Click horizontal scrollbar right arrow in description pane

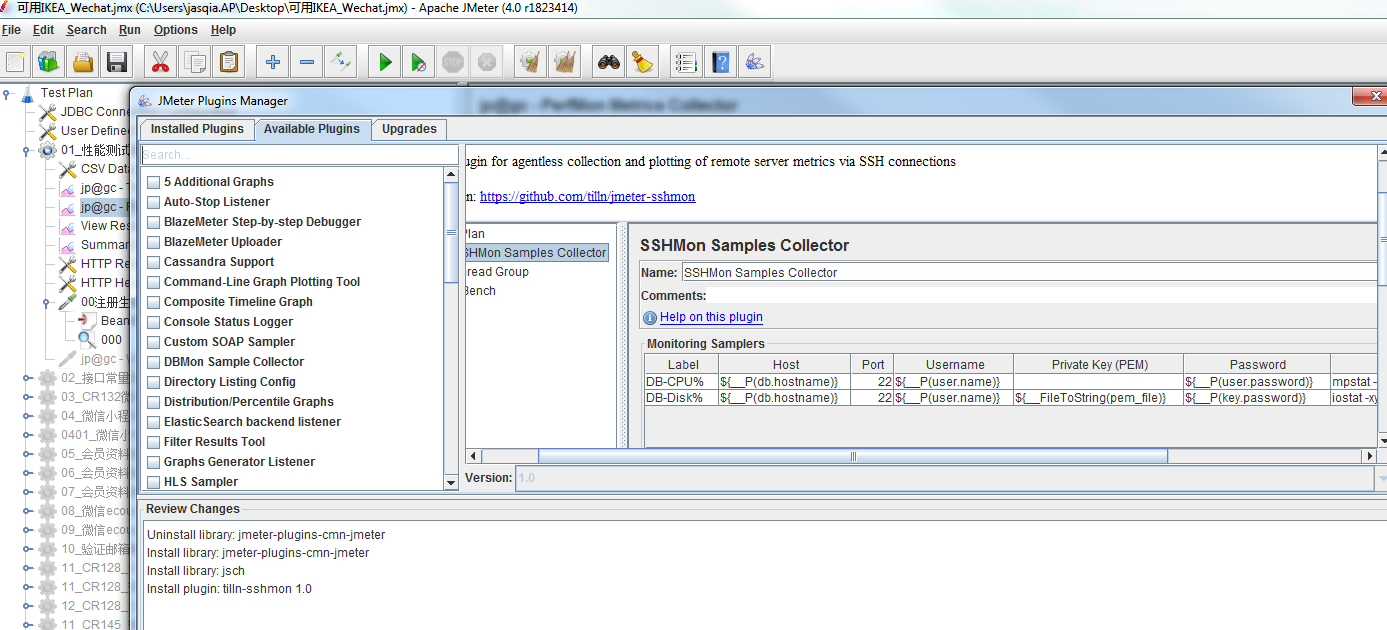click(1370, 456)
